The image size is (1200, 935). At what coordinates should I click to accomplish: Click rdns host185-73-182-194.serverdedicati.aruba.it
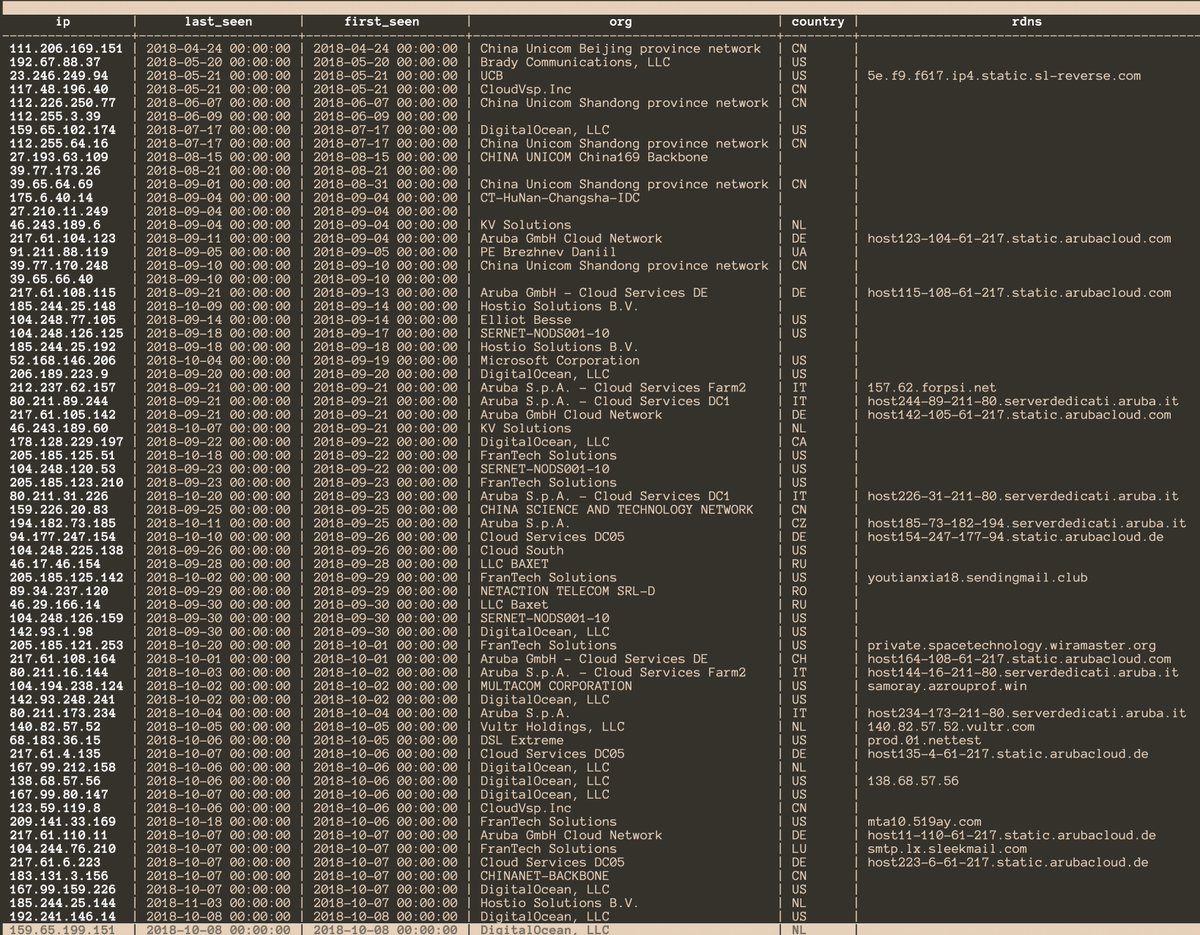1026,523
